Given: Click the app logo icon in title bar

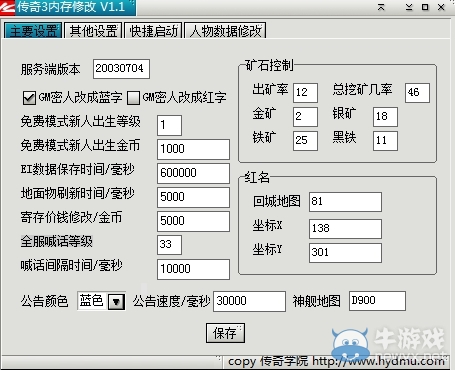Looking at the screenshot, I should 7,7.
